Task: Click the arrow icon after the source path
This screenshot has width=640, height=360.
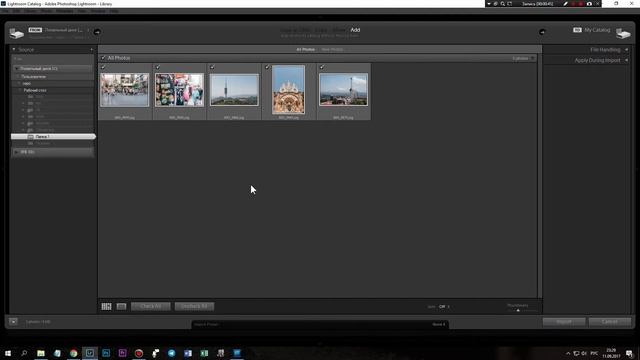Action: [97, 32]
